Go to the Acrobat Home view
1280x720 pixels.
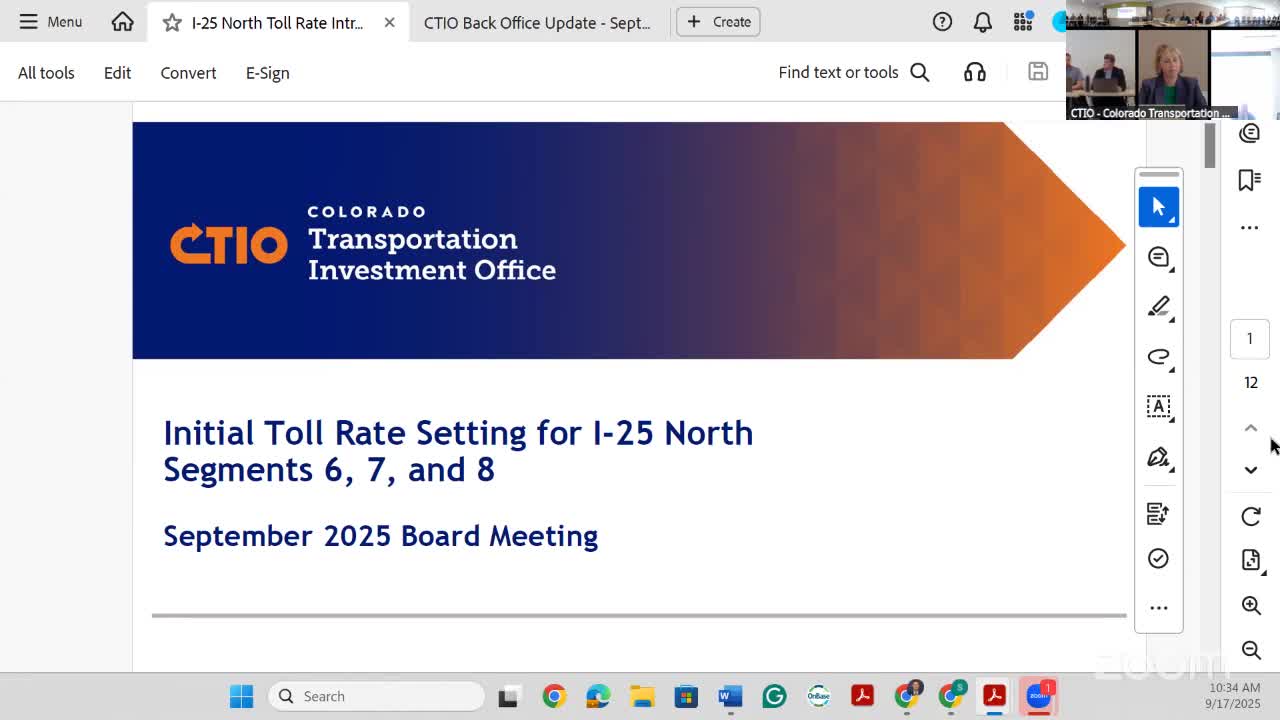click(122, 22)
